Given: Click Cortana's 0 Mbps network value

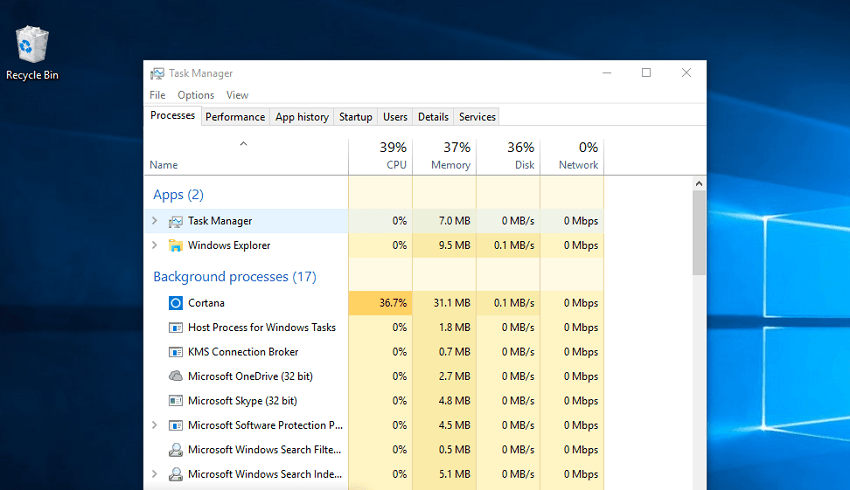Looking at the screenshot, I should [x=581, y=303].
